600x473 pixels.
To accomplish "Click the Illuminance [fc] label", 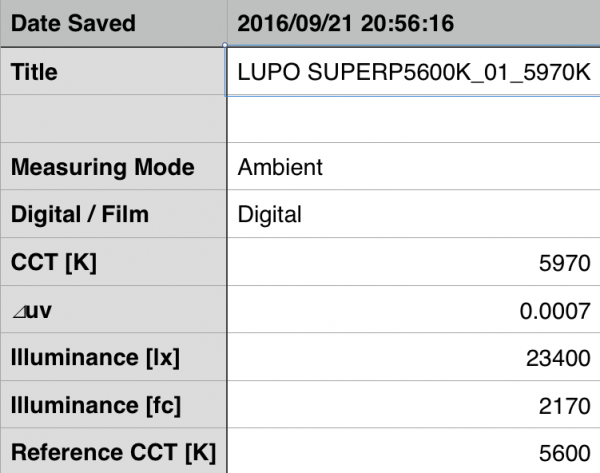I will click(x=90, y=405).
